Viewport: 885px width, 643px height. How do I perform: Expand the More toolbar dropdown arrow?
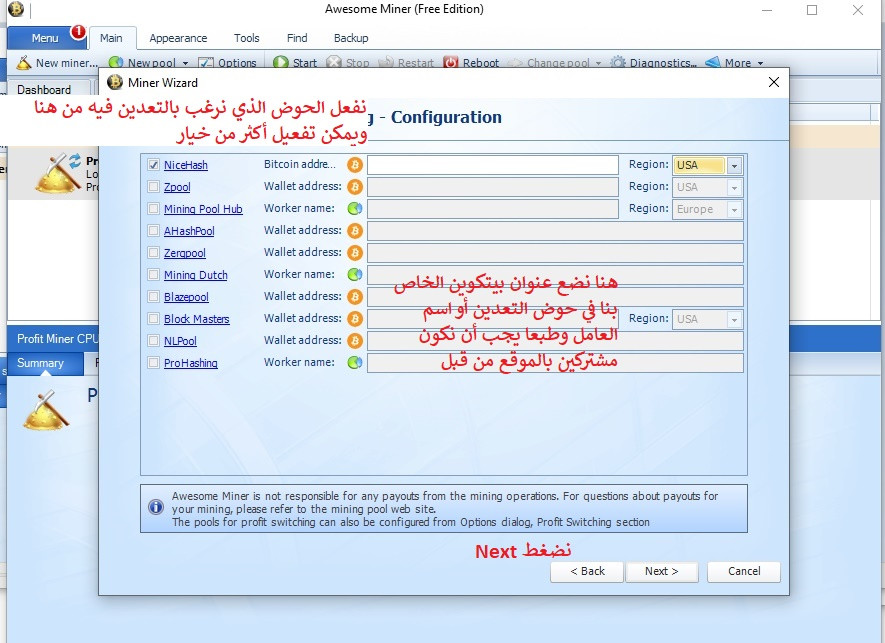pos(760,63)
